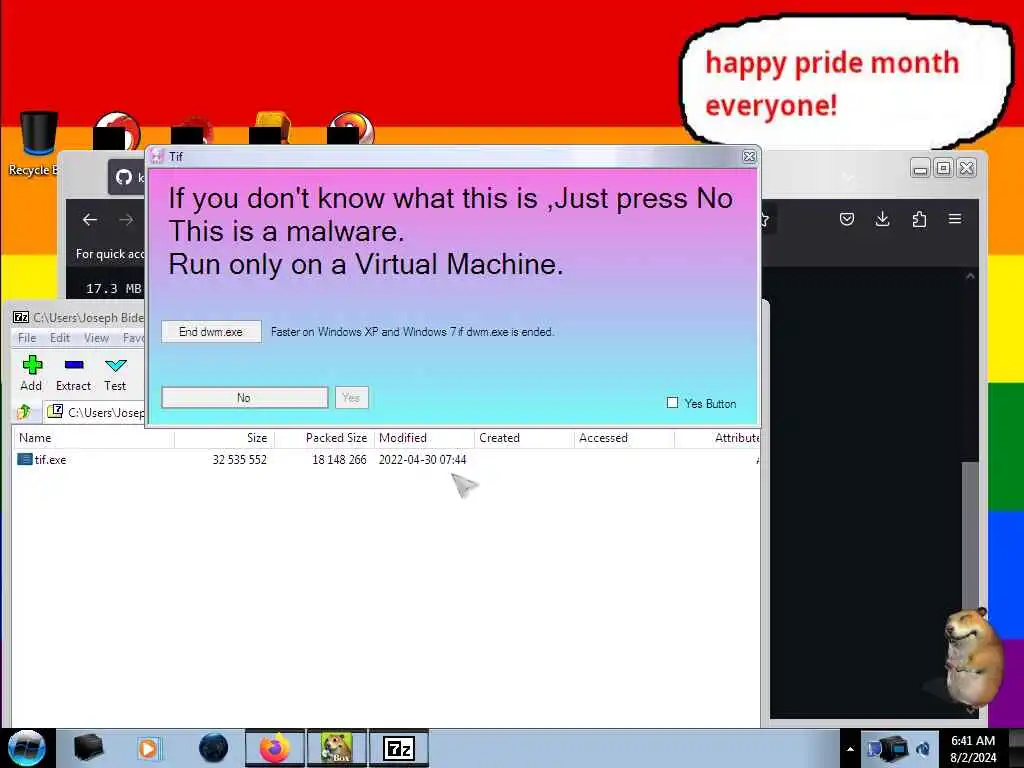Viewport: 1024px width, 768px height.
Task: Sort by the Modified column header
Action: coord(424,438)
